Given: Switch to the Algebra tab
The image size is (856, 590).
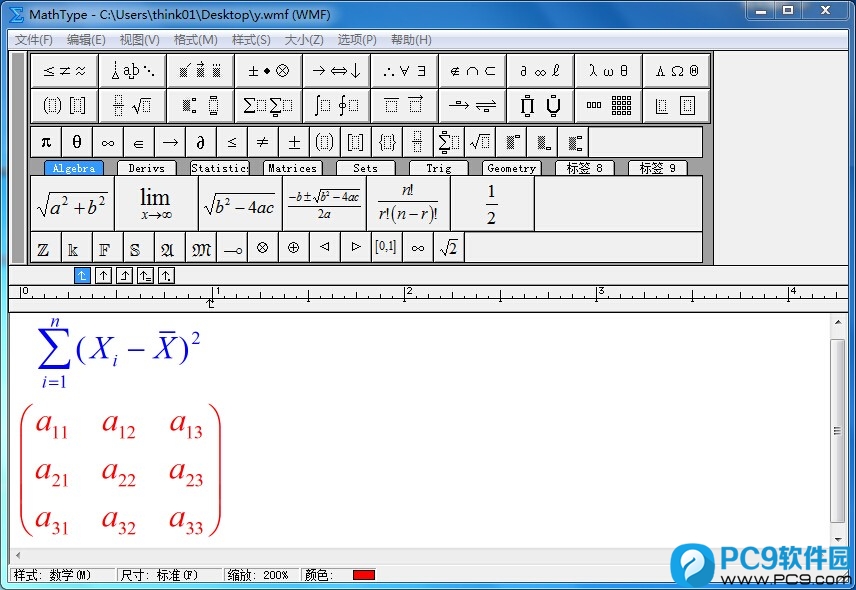Looking at the screenshot, I should [74, 168].
